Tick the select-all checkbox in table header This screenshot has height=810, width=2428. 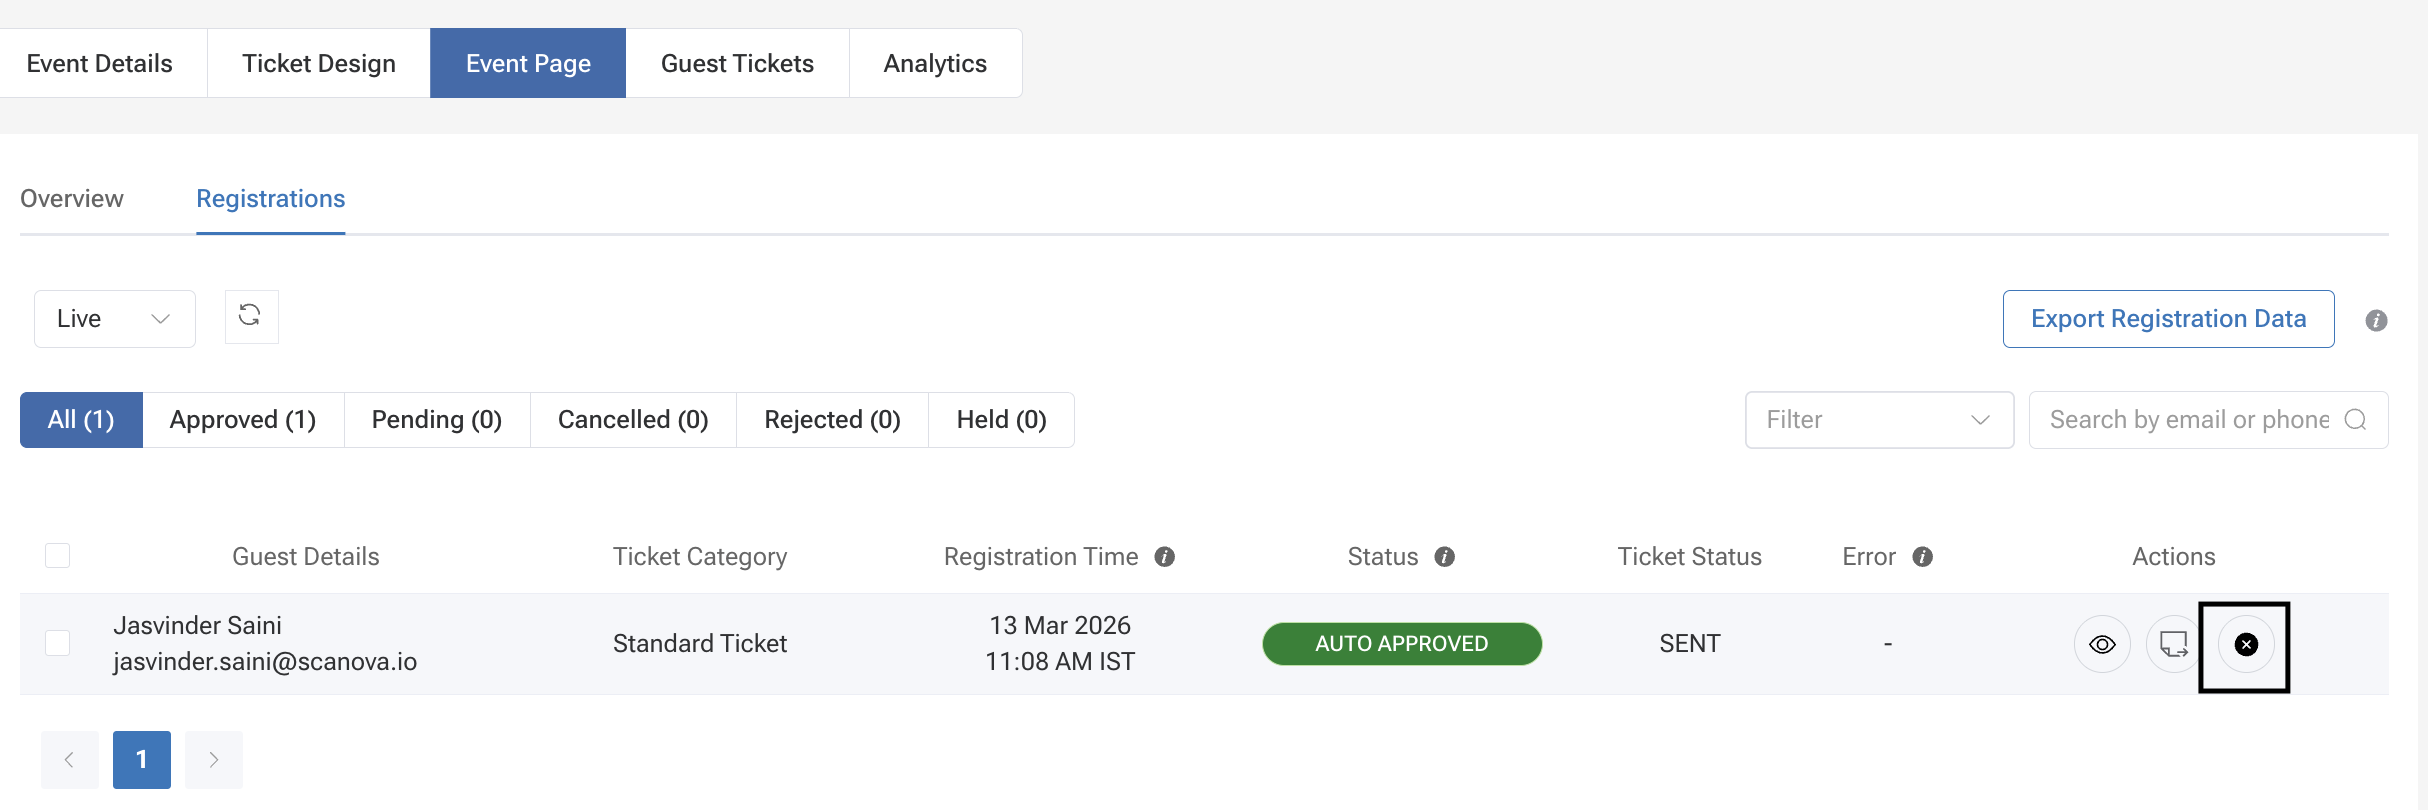pos(58,556)
